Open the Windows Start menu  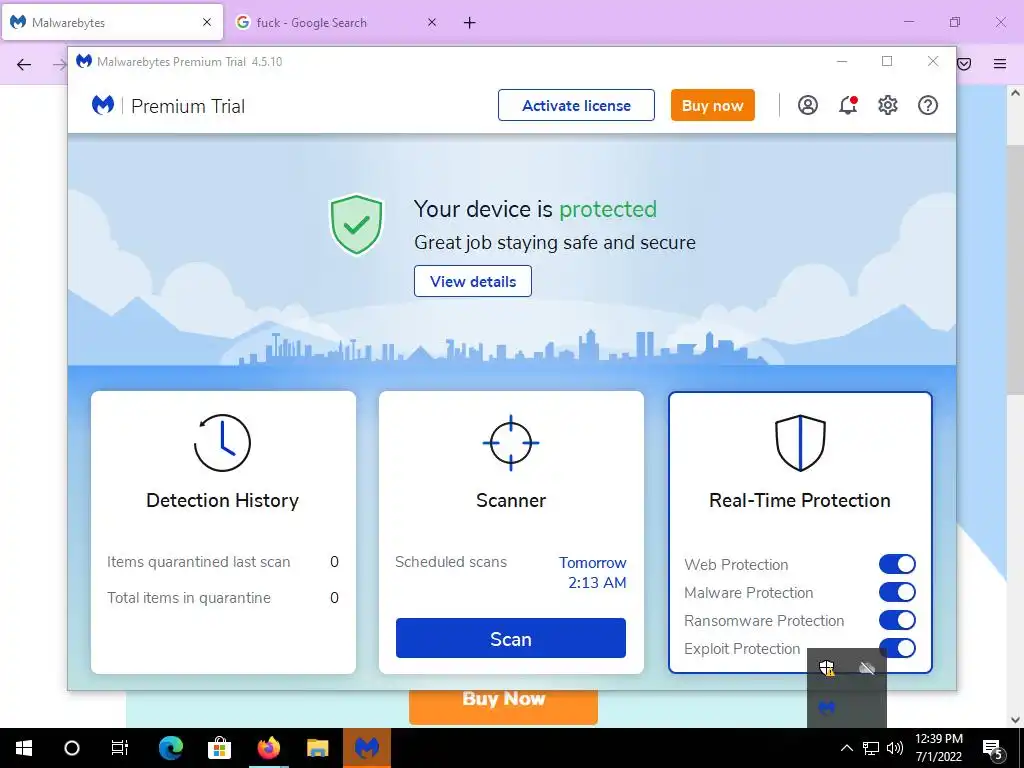point(24,748)
